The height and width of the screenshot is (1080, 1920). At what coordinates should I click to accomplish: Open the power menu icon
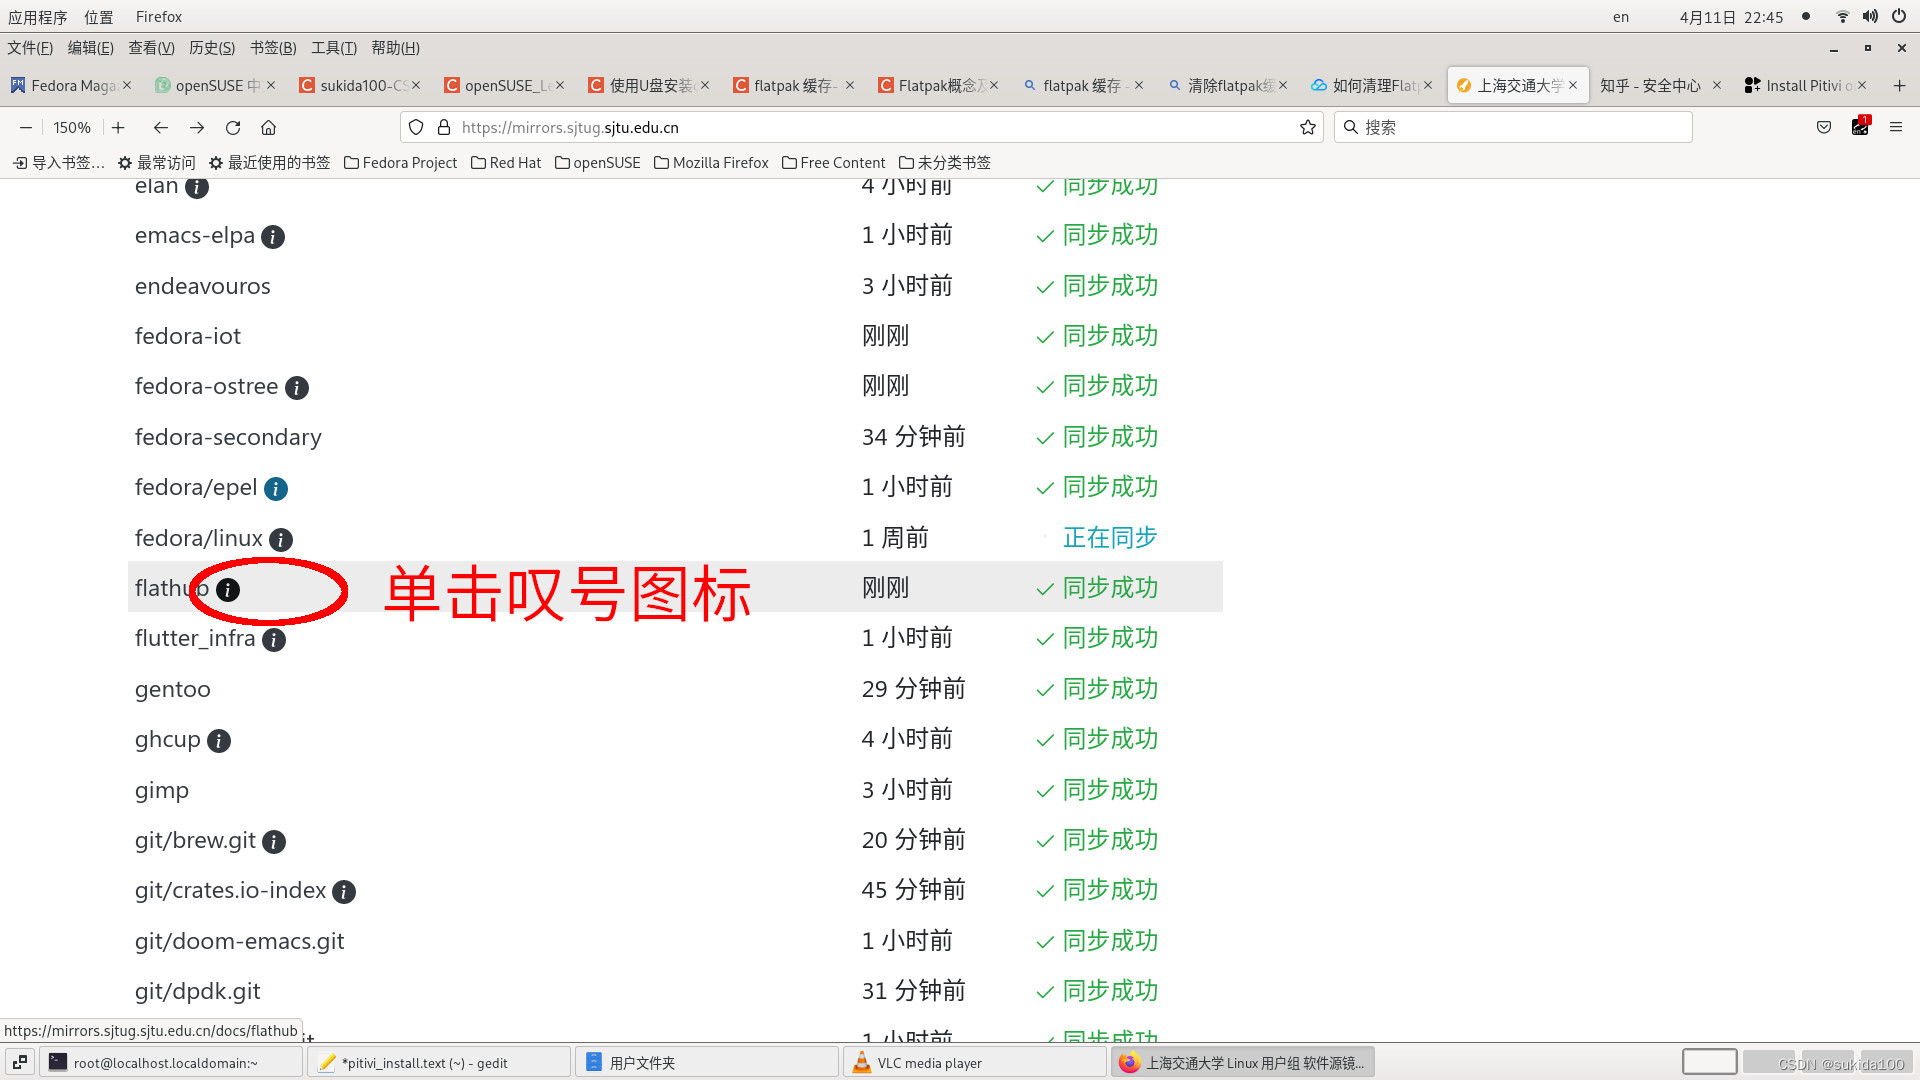pos(1898,16)
